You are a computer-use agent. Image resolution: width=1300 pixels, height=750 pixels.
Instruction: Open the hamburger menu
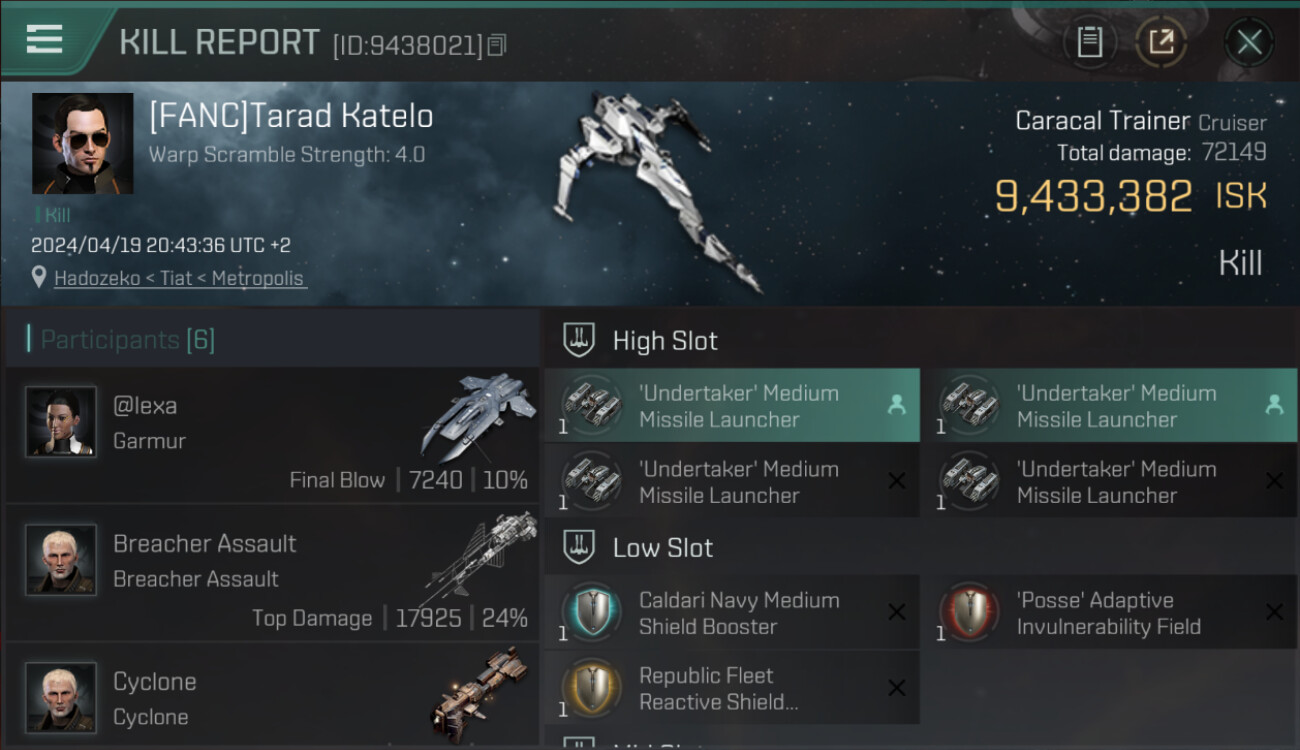pos(44,39)
